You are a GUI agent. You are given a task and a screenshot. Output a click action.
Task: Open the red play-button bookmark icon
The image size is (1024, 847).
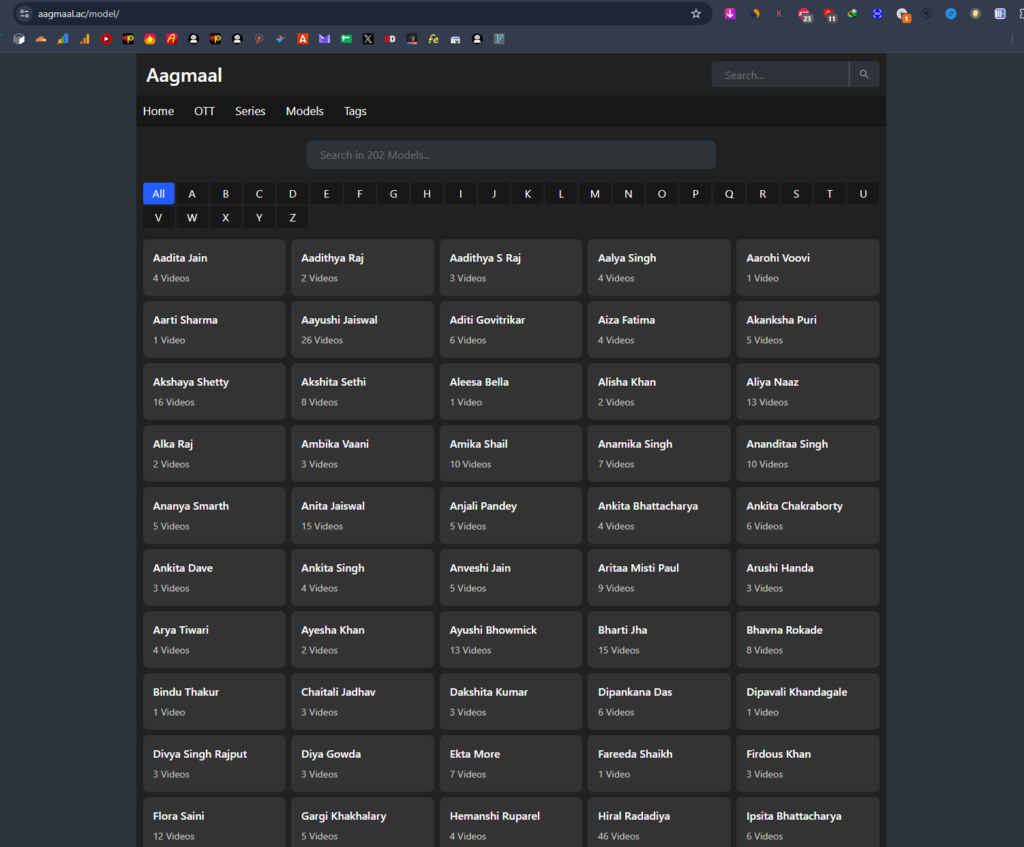(106, 39)
